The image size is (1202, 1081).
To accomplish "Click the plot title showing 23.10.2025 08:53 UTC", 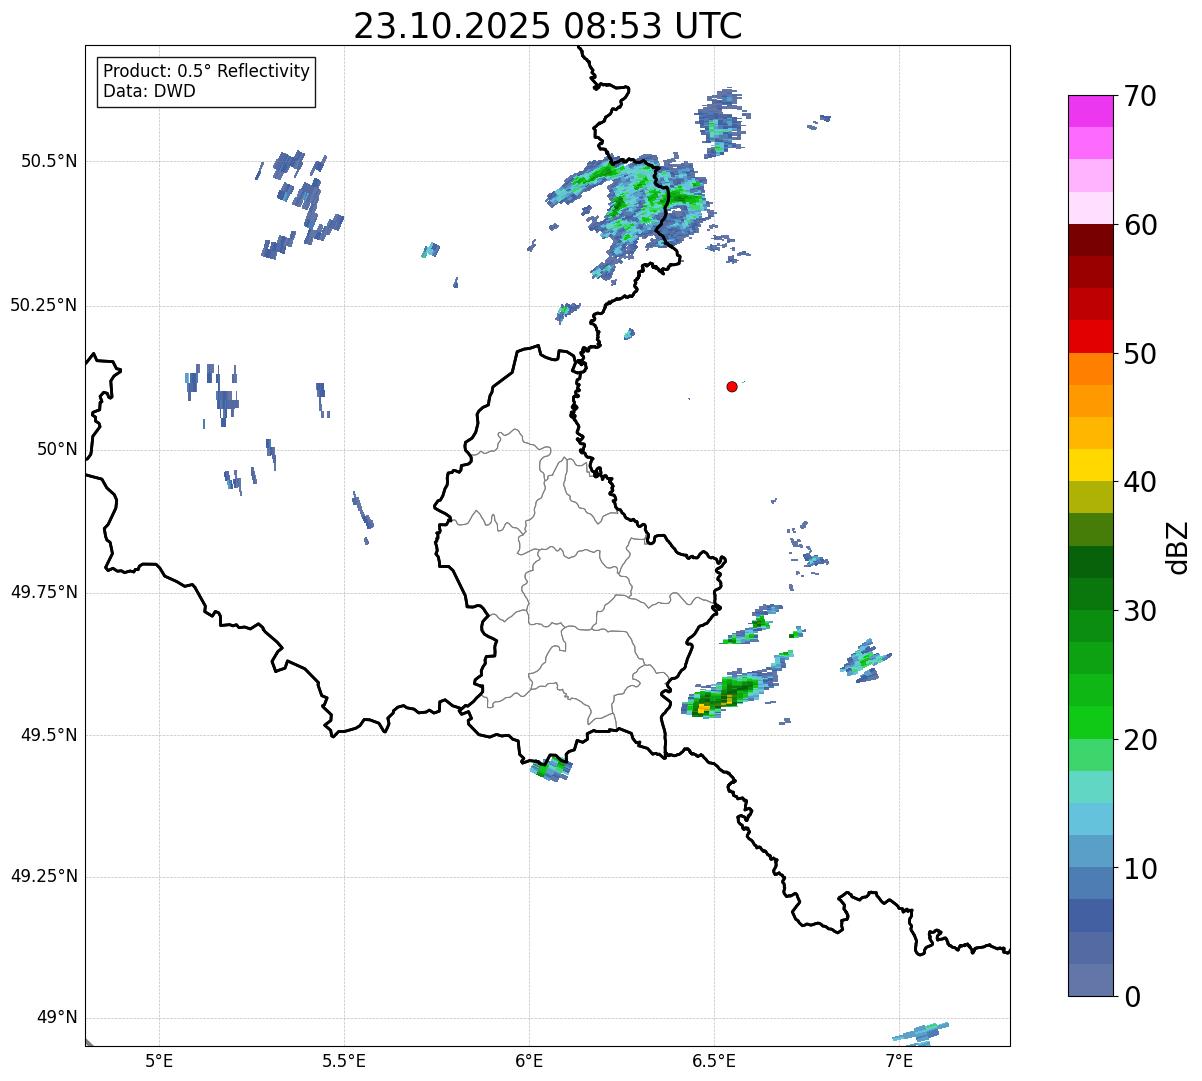I will click(548, 26).
